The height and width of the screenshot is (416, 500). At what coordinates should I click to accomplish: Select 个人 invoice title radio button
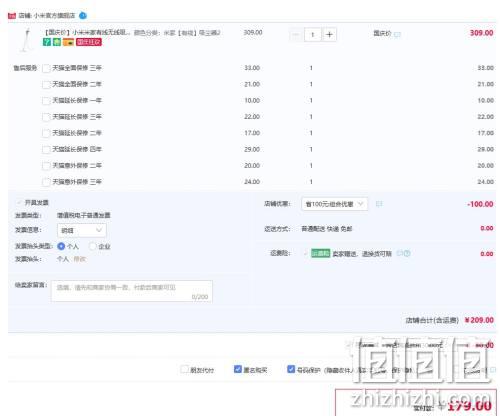[61, 246]
